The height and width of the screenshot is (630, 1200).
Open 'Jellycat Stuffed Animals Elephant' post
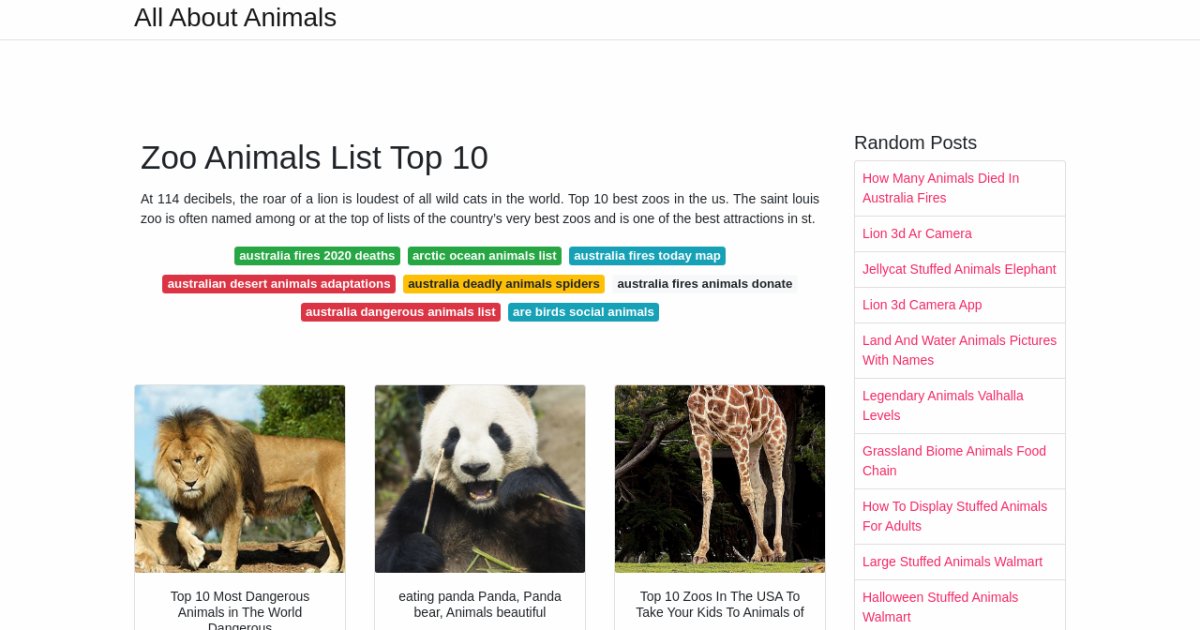(959, 269)
